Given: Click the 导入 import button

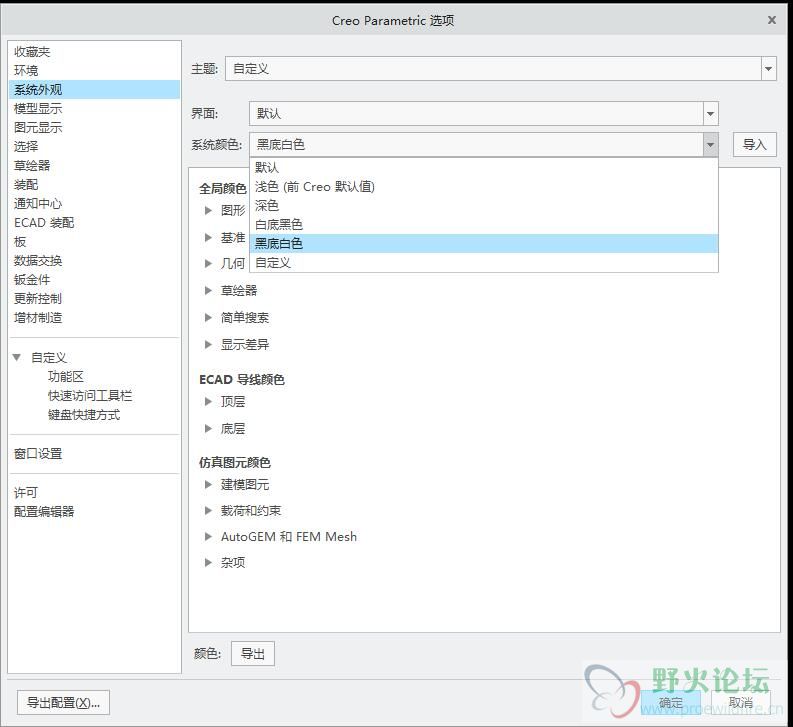Looking at the screenshot, I should (755, 145).
